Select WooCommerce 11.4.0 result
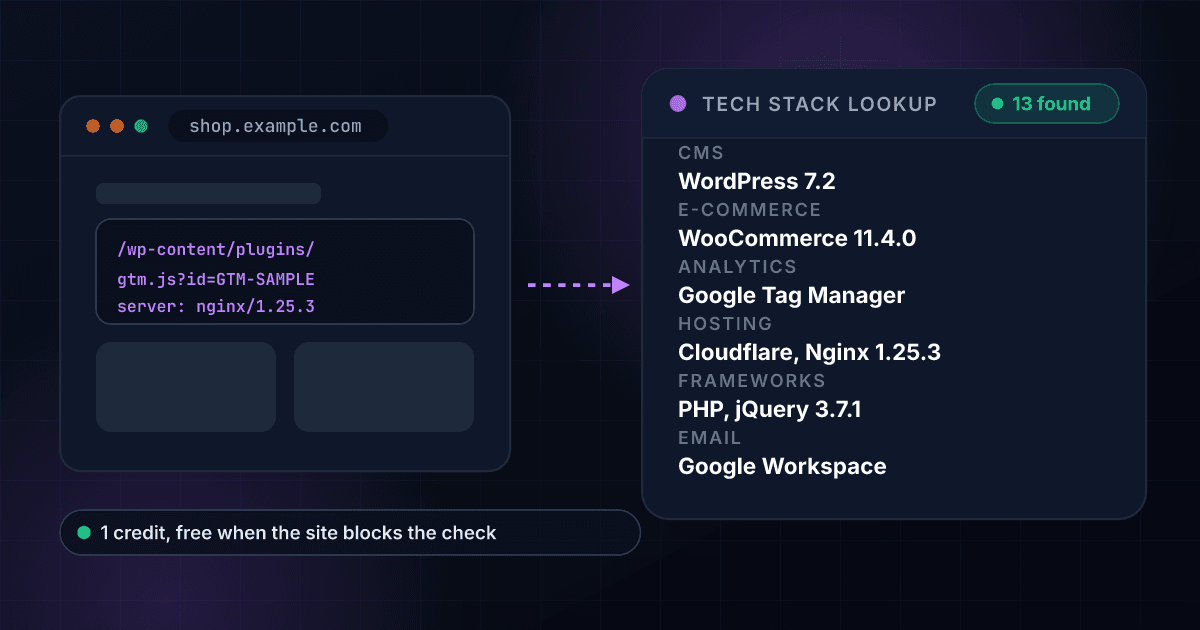Image resolution: width=1200 pixels, height=630 pixels. tap(797, 238)
